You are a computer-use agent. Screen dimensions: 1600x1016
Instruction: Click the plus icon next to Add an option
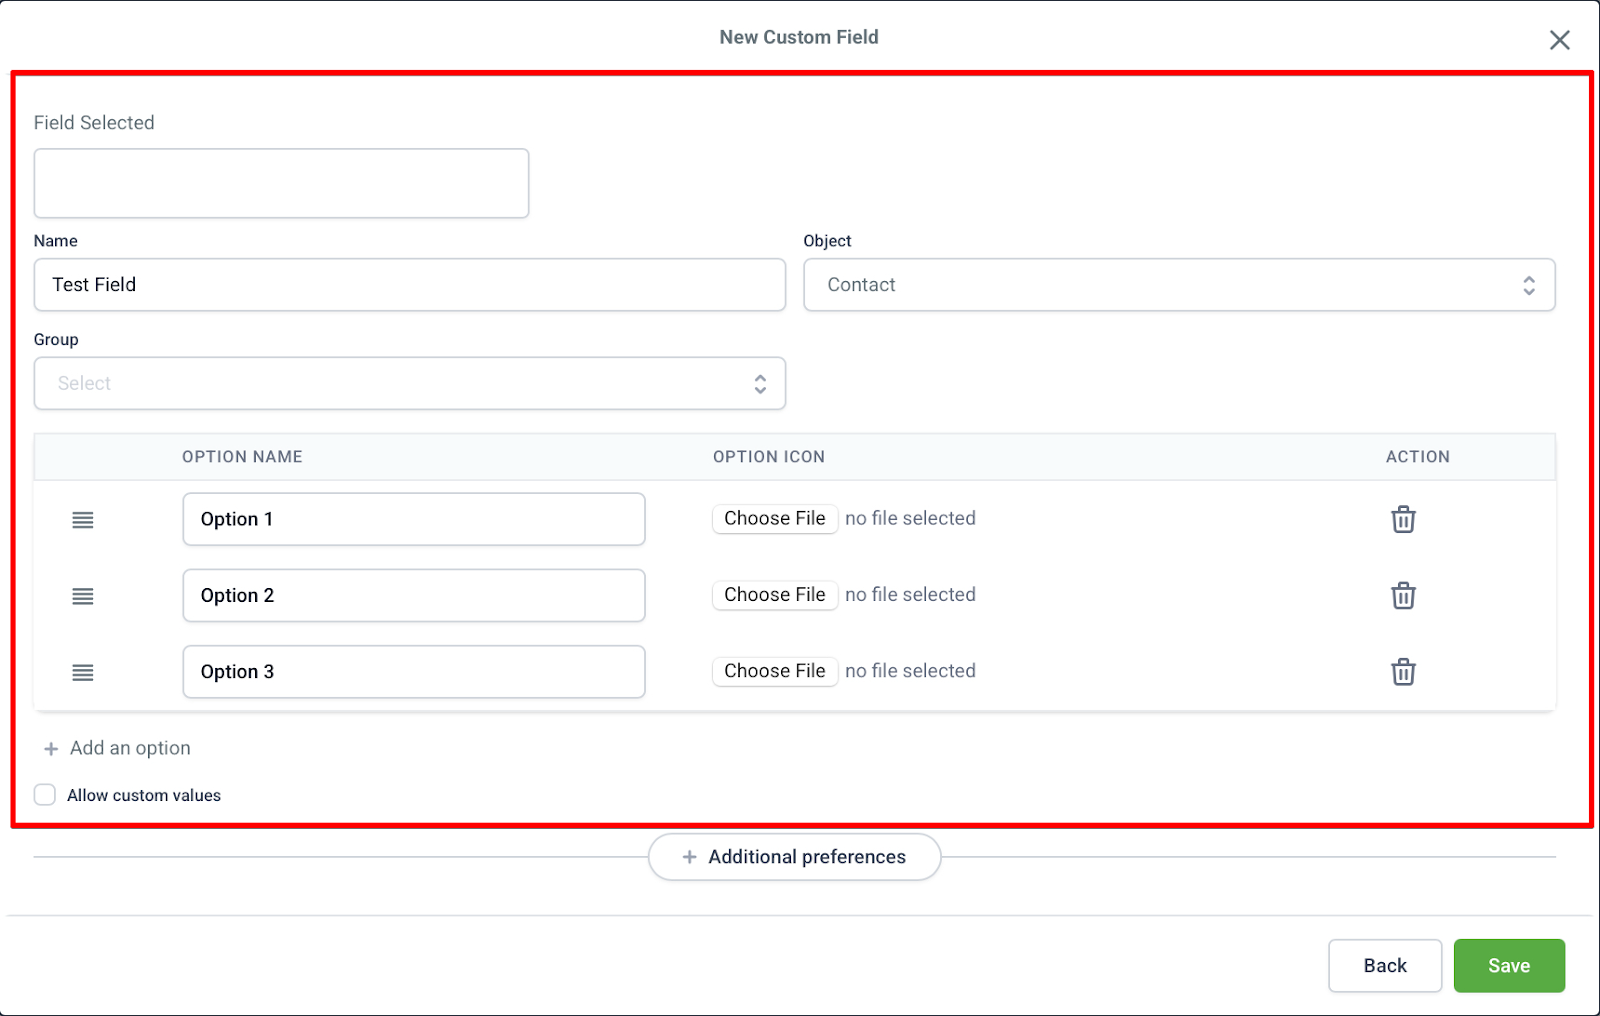pyautogui.click(x=51, y=749)
